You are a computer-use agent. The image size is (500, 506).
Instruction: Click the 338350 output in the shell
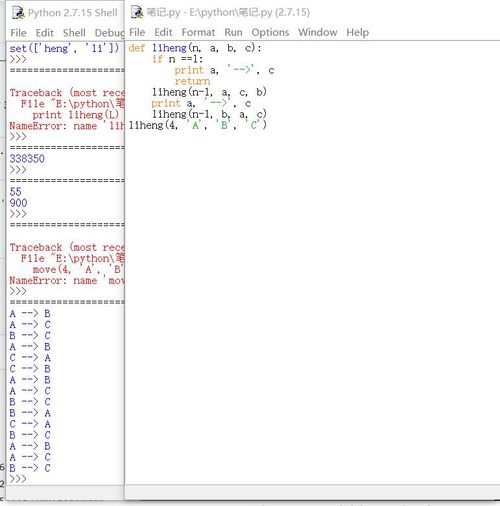click(x=27, y=159)
